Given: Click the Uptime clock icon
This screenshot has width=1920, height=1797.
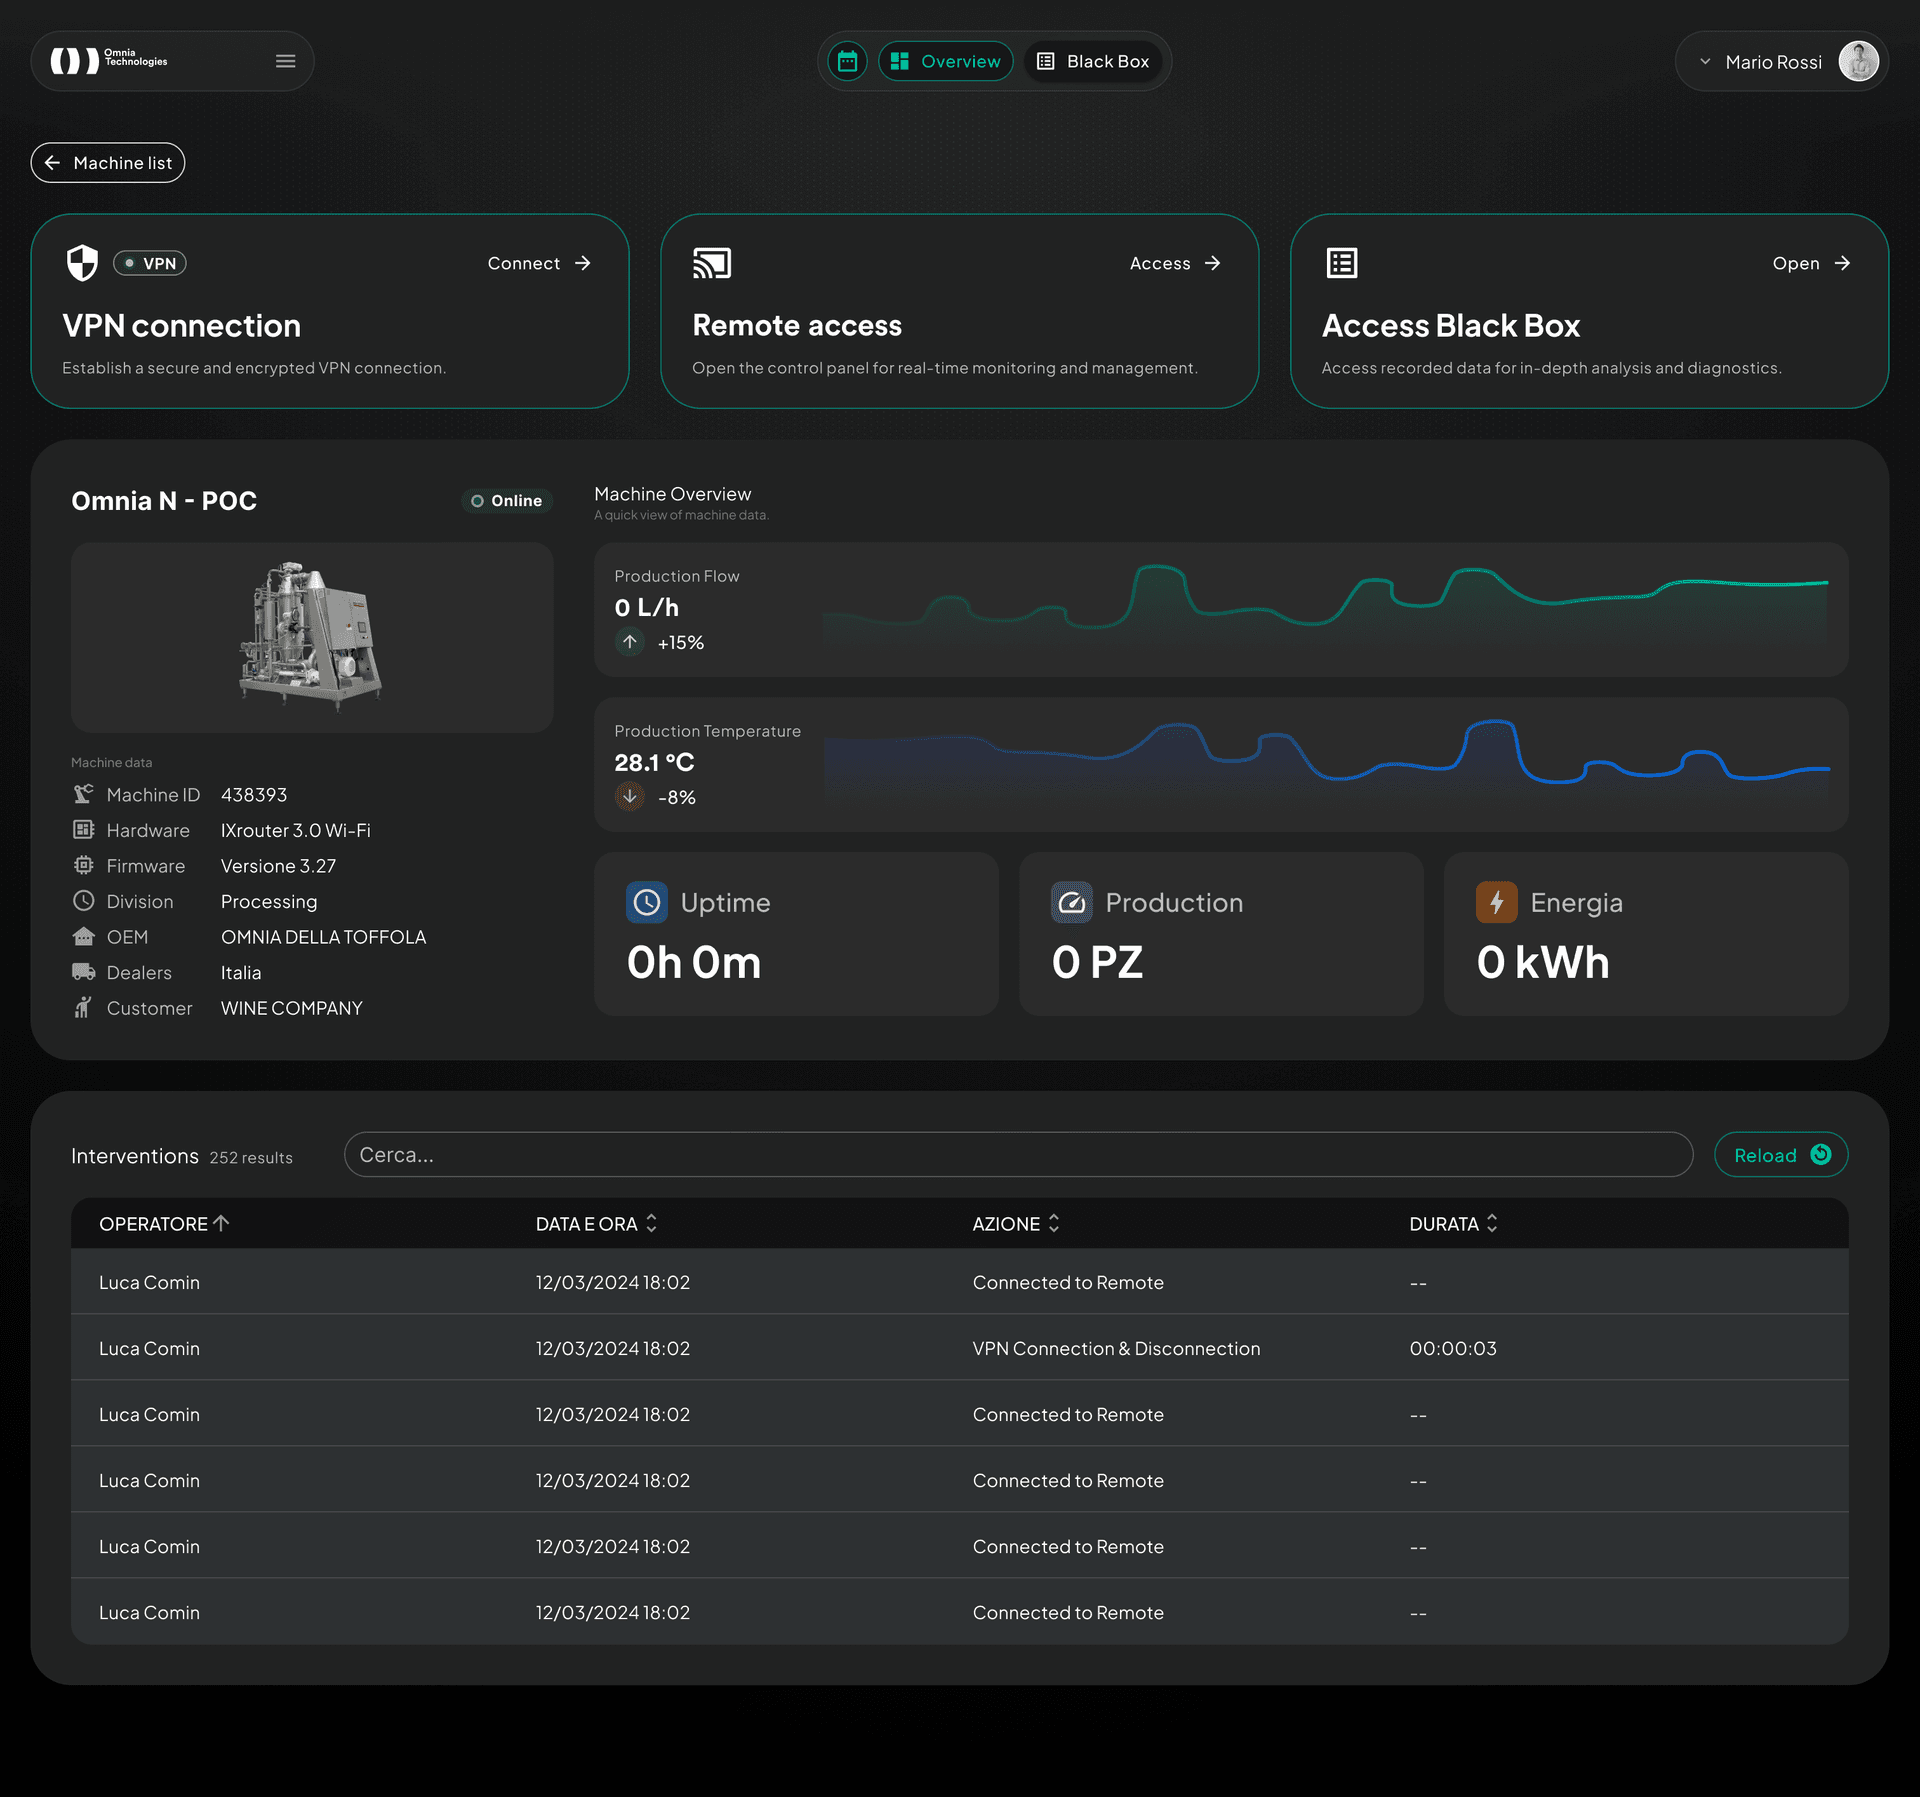Looking at the screenshot, I should (x=647, y=903).
